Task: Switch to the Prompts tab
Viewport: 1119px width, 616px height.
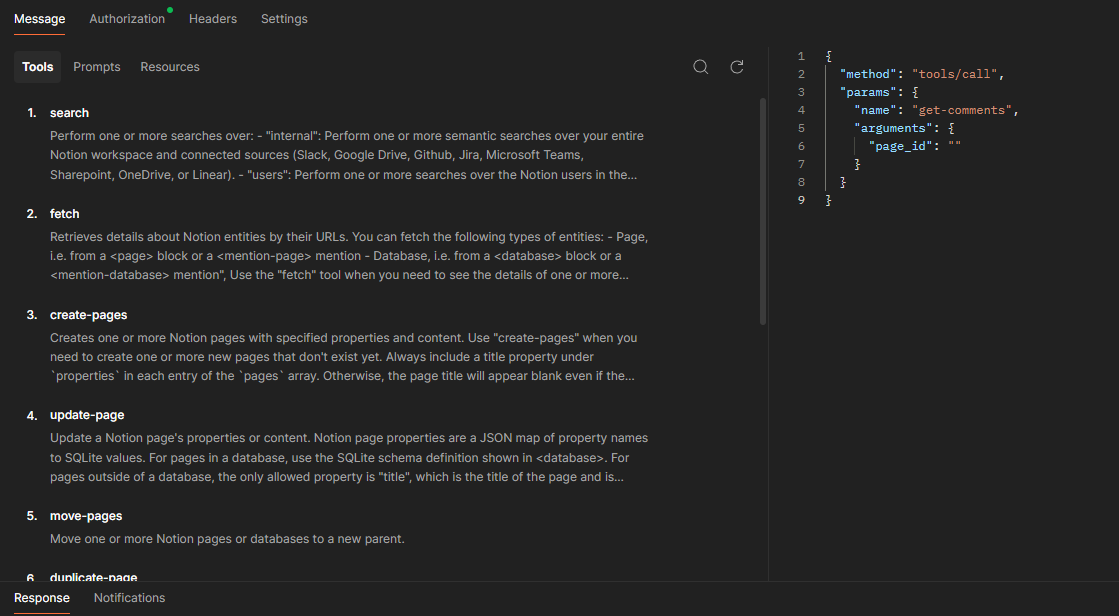Action: click(96, 66)
